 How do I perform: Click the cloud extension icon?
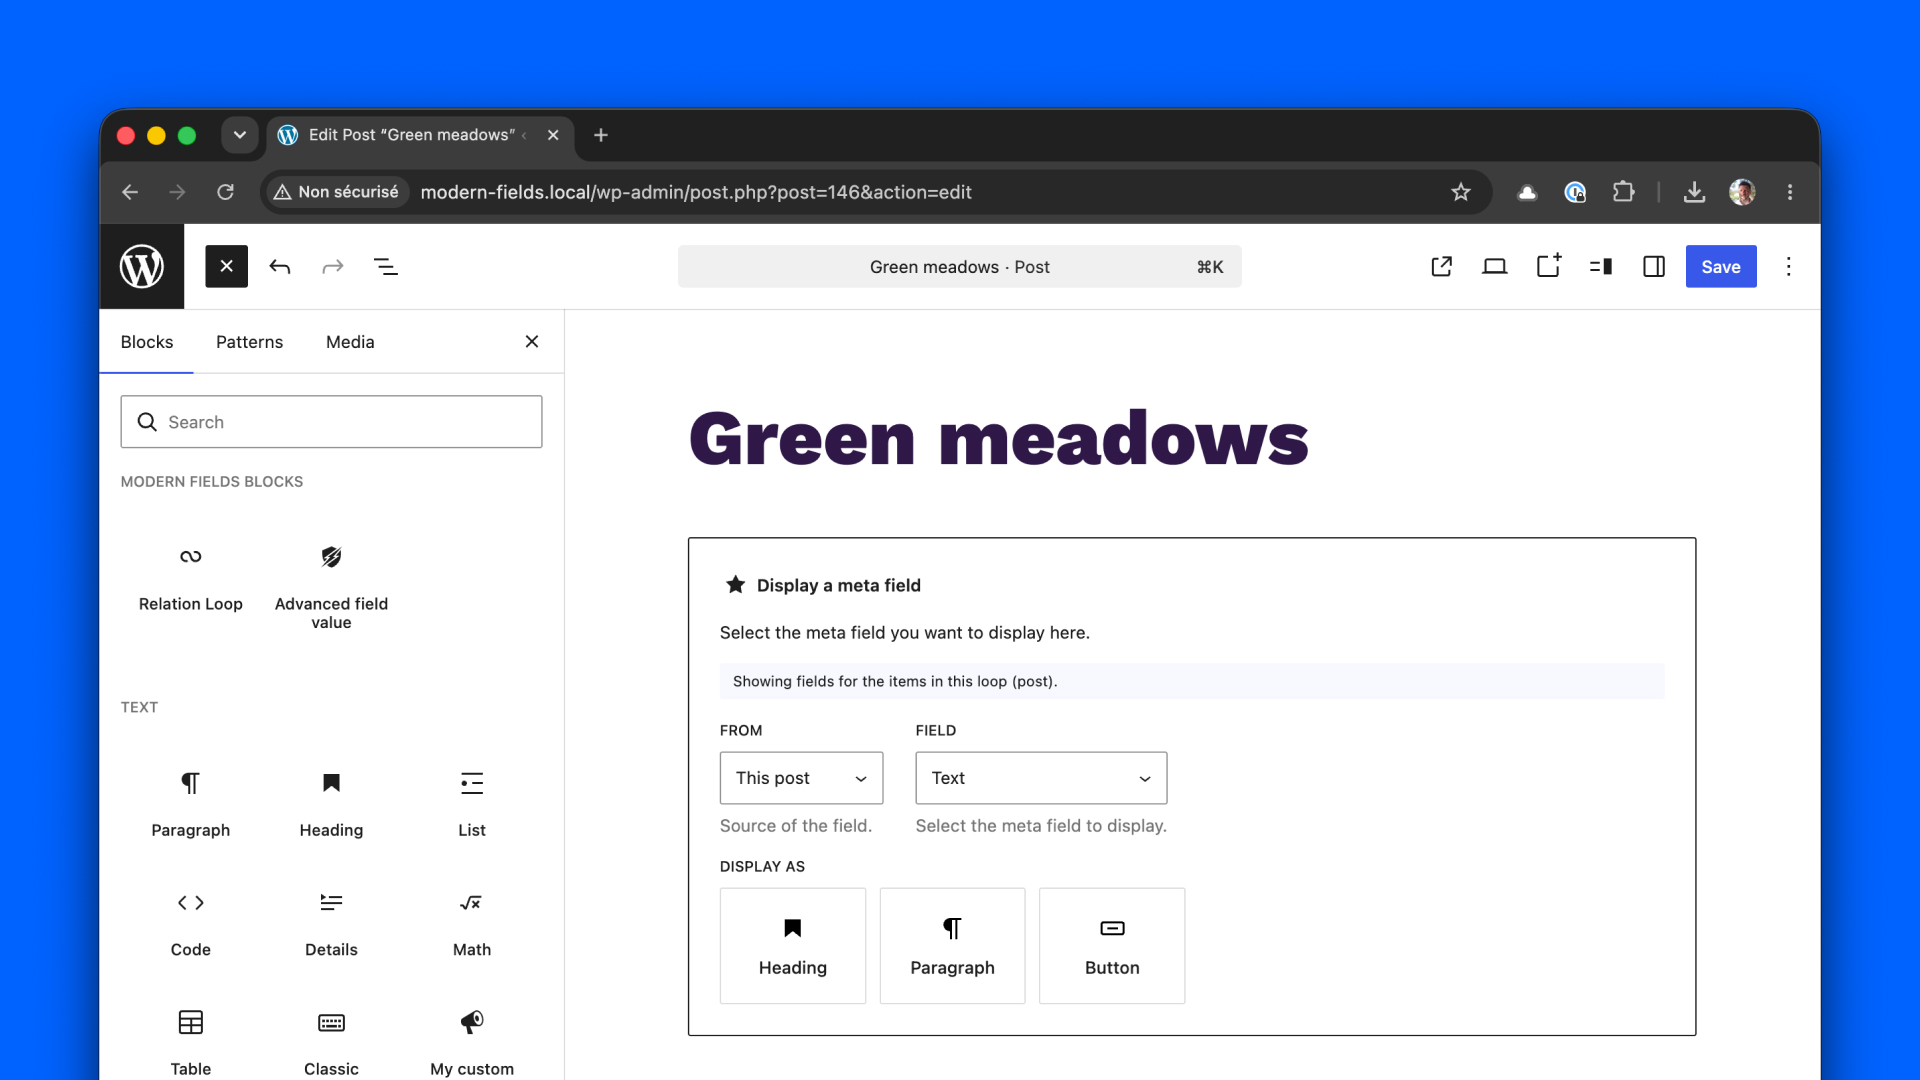(1527, 192)
